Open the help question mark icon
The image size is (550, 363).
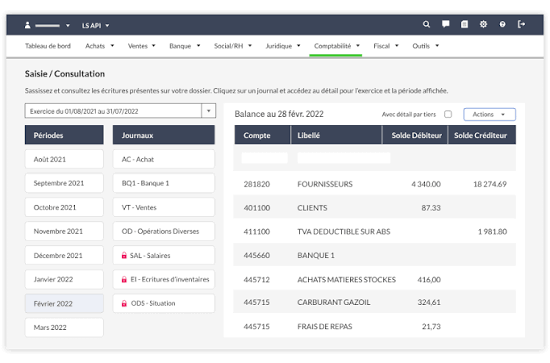coord(502,24)
